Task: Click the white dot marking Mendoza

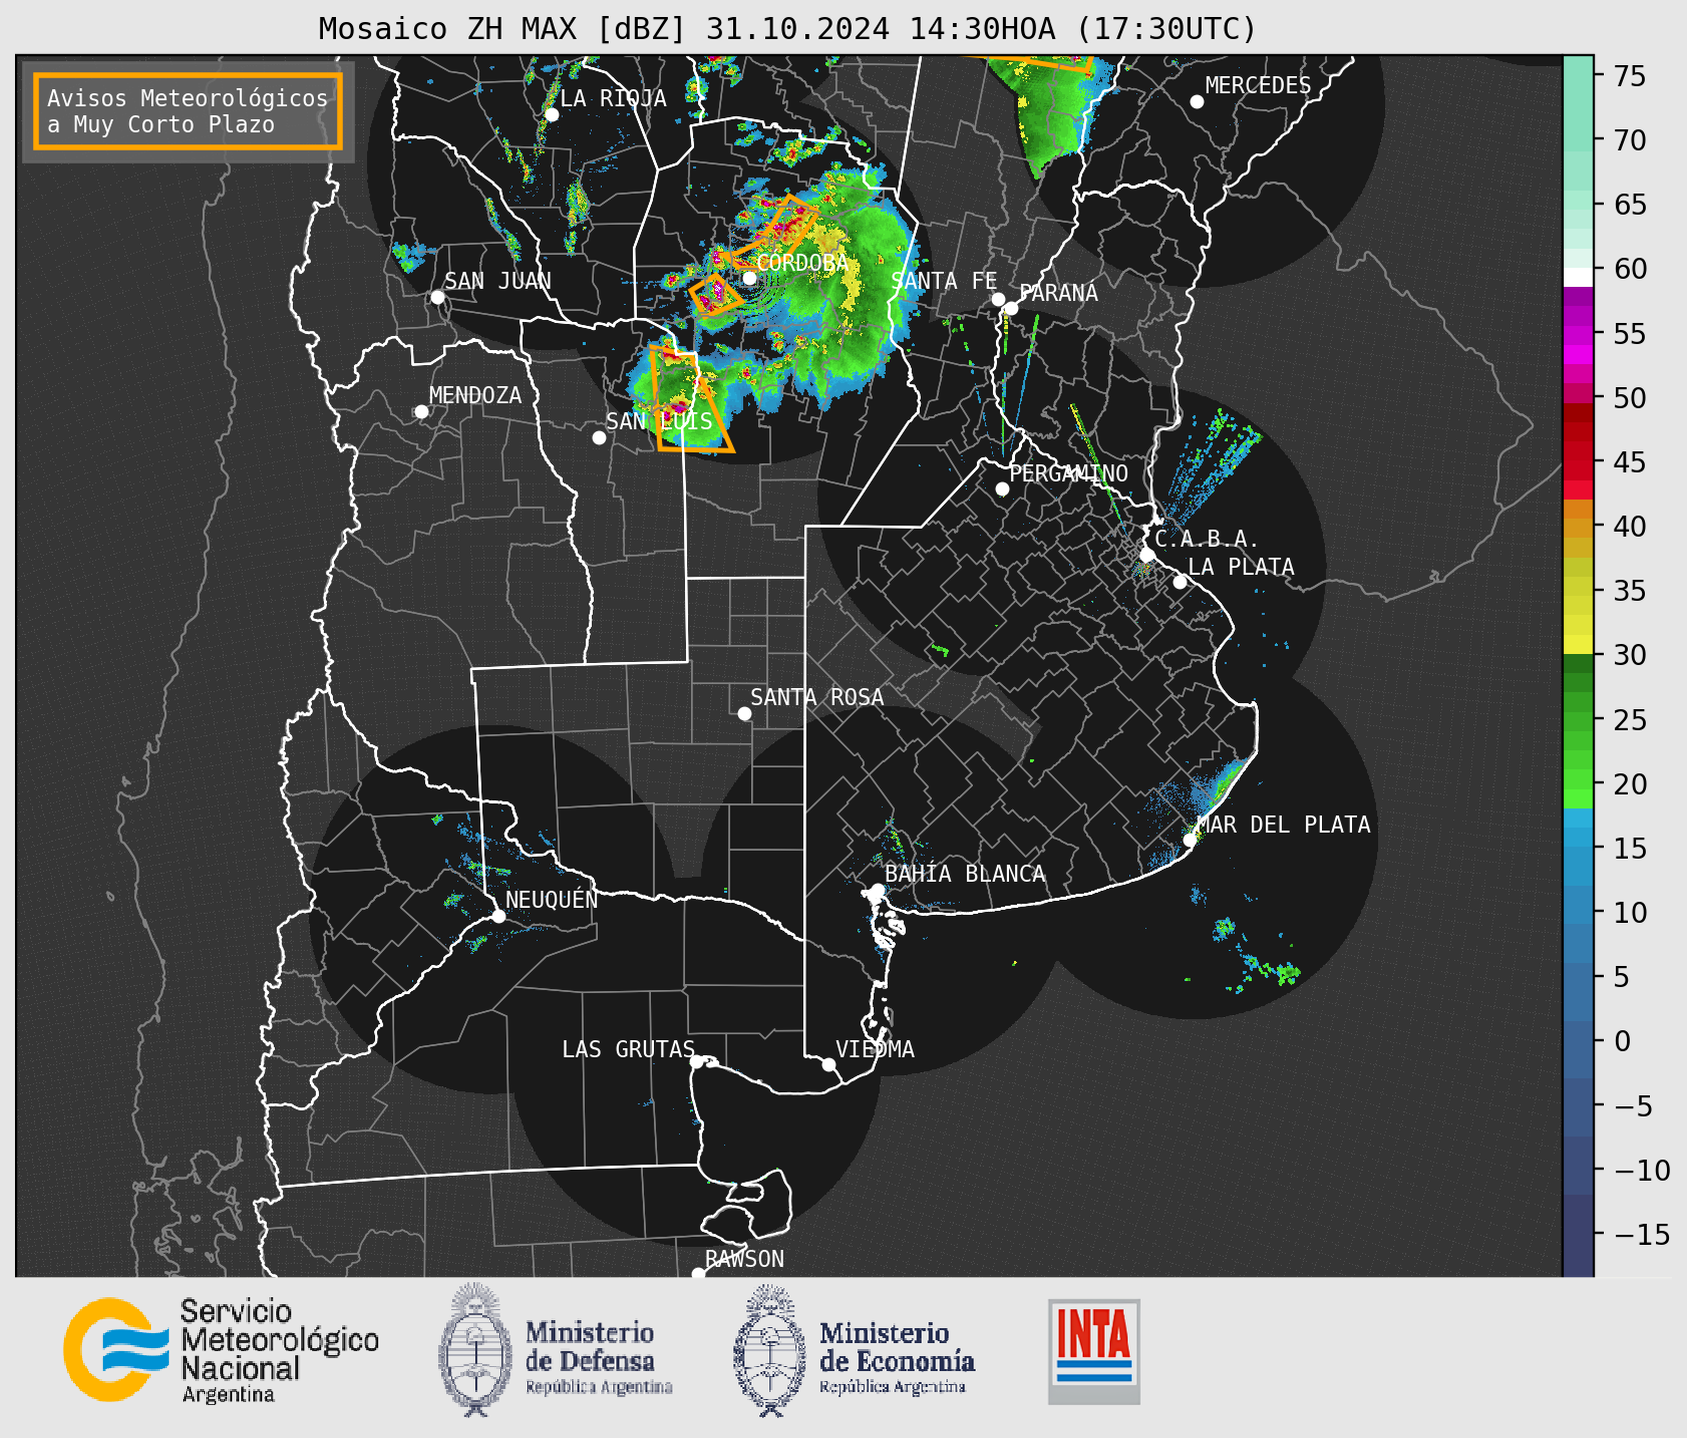Action: tap(422, 412)
